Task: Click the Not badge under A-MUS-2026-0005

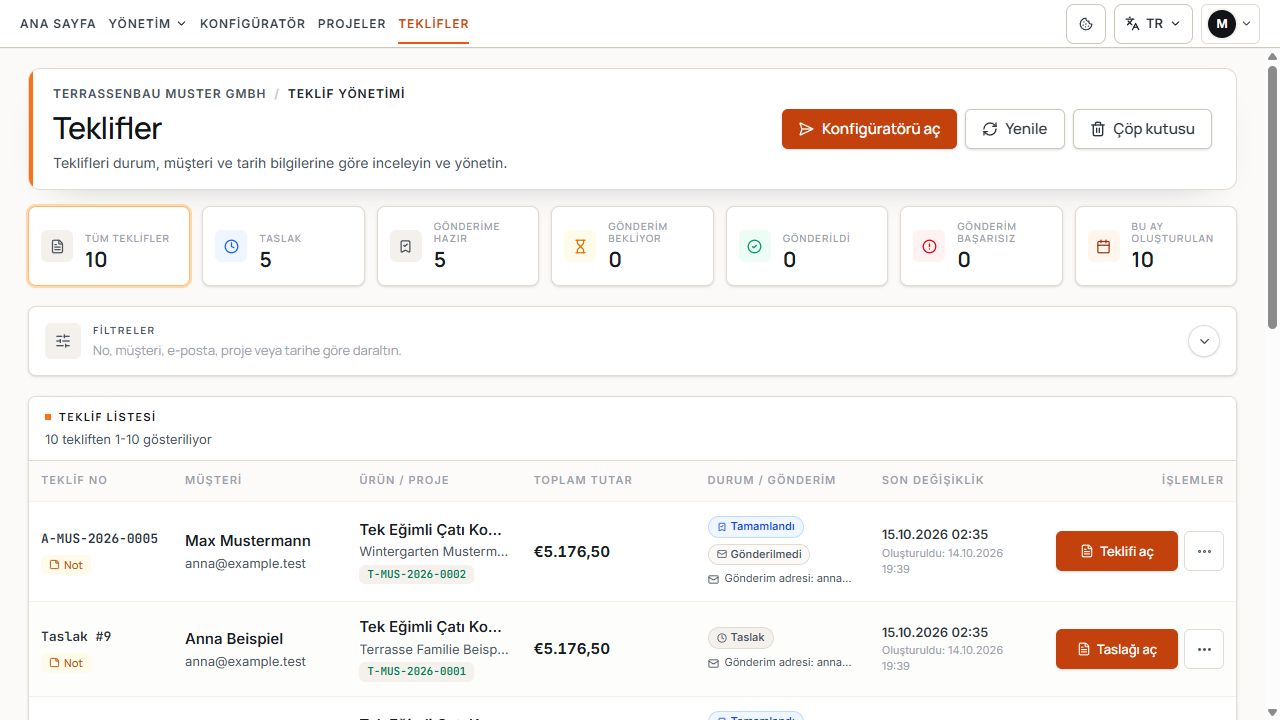Action: 66,565
